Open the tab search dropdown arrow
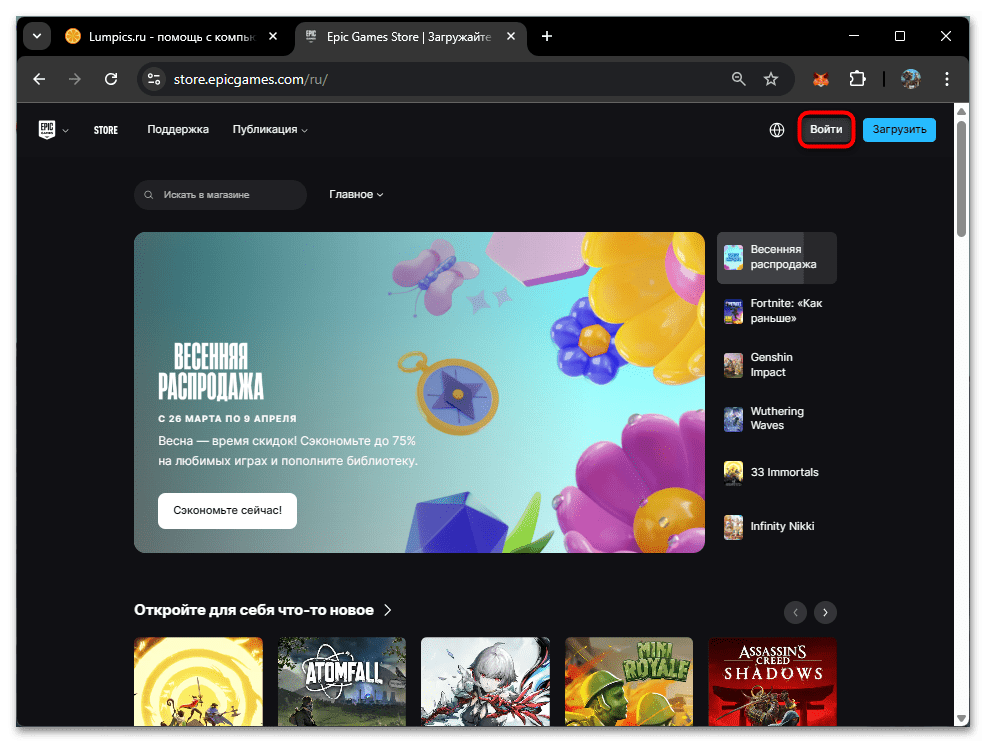 tap(37, 36)
